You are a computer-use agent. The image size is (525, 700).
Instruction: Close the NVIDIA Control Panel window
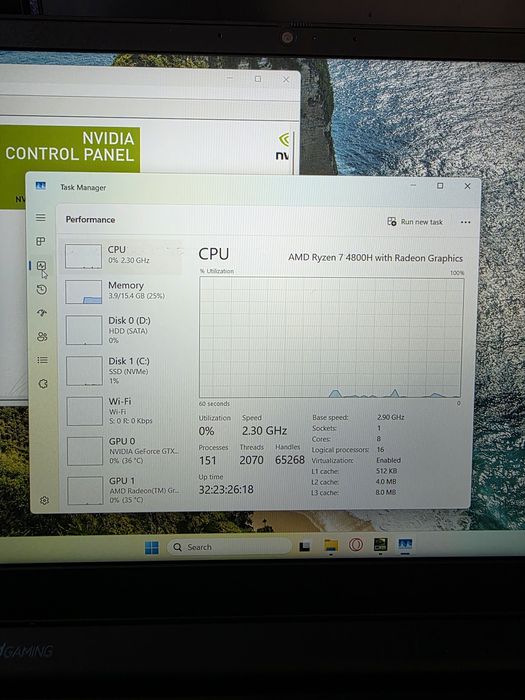(x=286, y=79)
